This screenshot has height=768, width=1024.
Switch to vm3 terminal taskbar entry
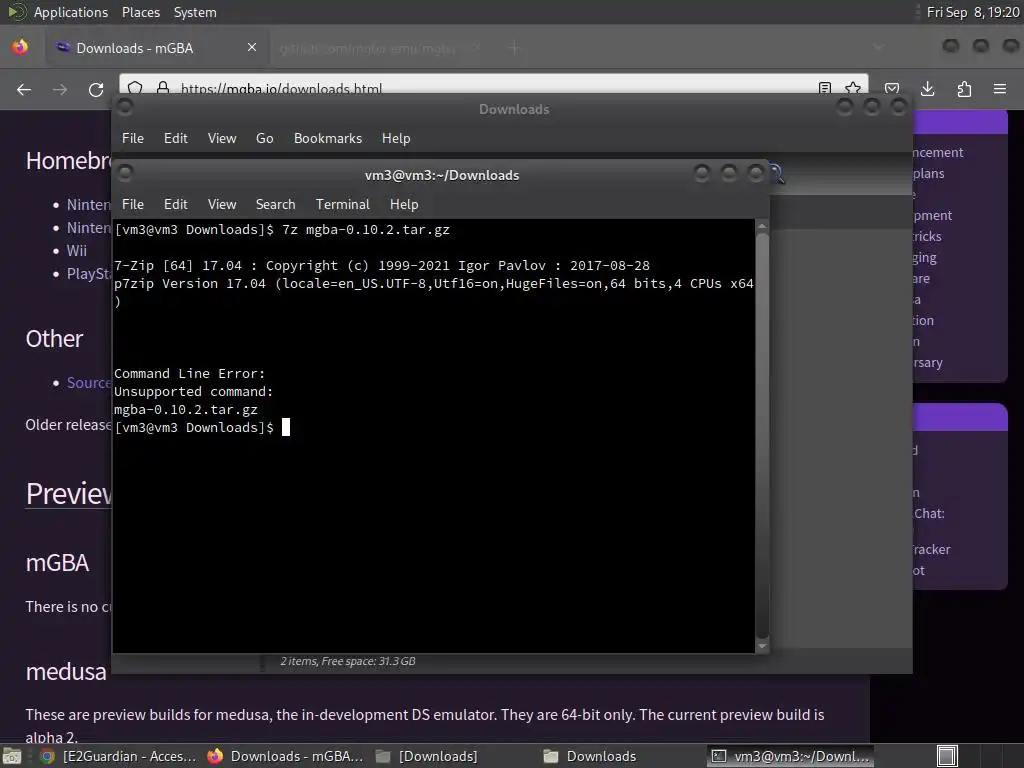[x=790, y=756]
